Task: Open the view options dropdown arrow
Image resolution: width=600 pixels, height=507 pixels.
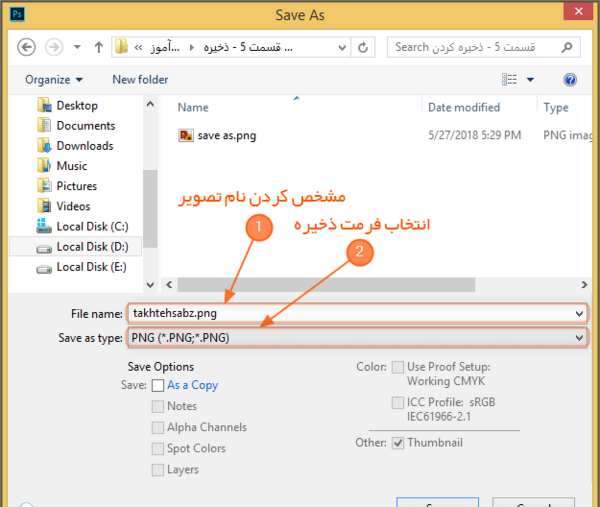Action: (x=530, y=80)
